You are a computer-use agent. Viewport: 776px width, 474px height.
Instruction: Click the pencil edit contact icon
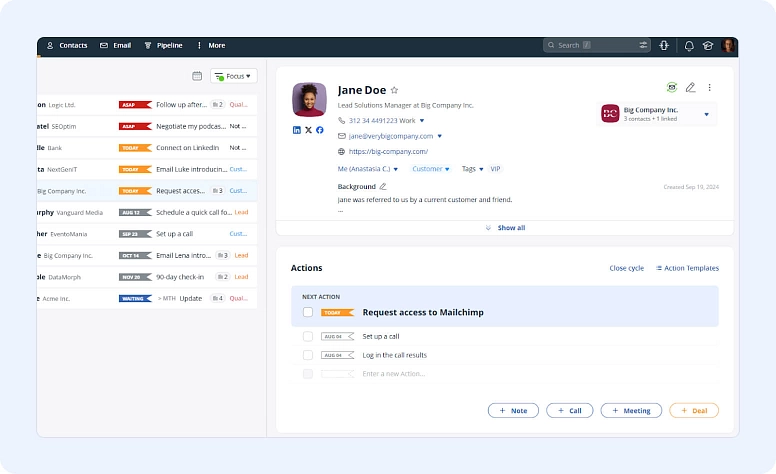coord(690,88)
